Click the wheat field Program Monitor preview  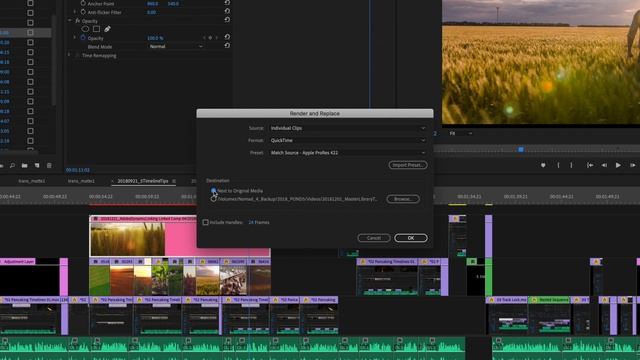(541, 62)
